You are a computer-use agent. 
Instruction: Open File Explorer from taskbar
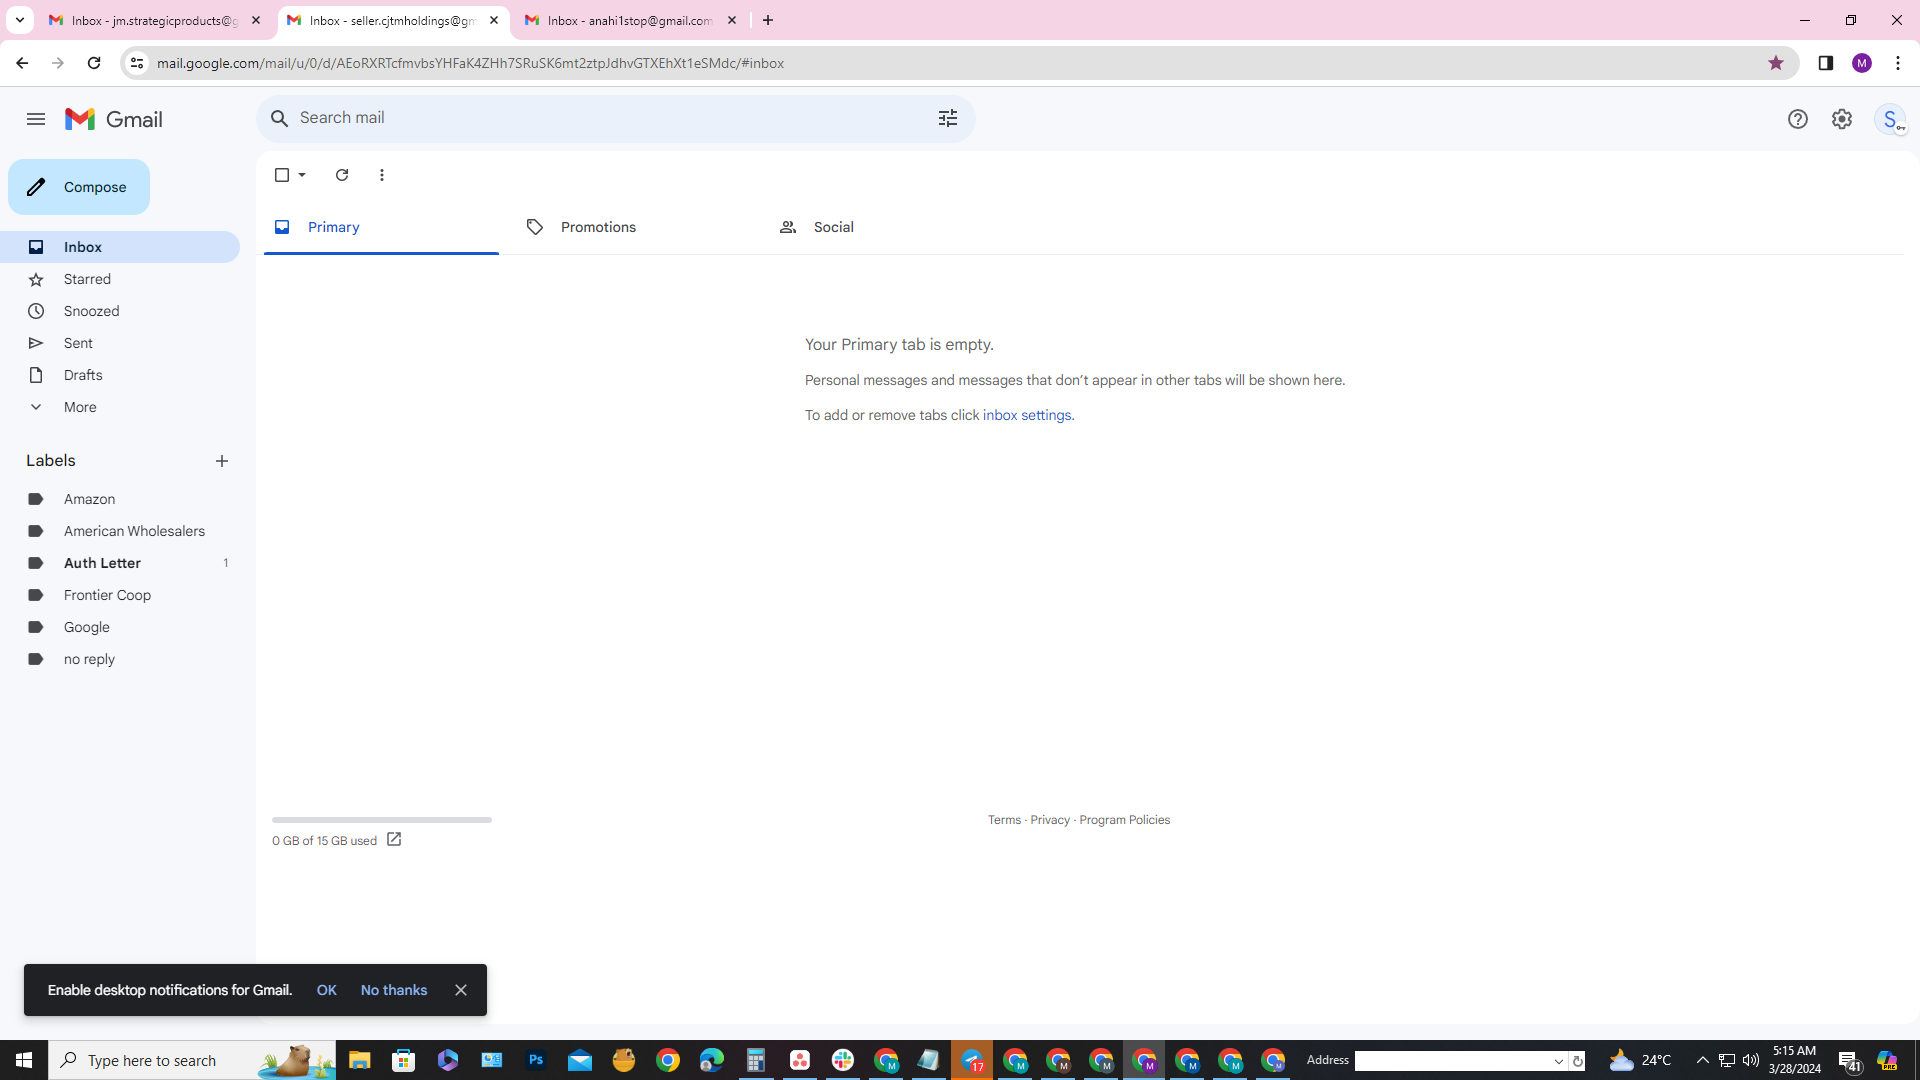point(360,1060)
